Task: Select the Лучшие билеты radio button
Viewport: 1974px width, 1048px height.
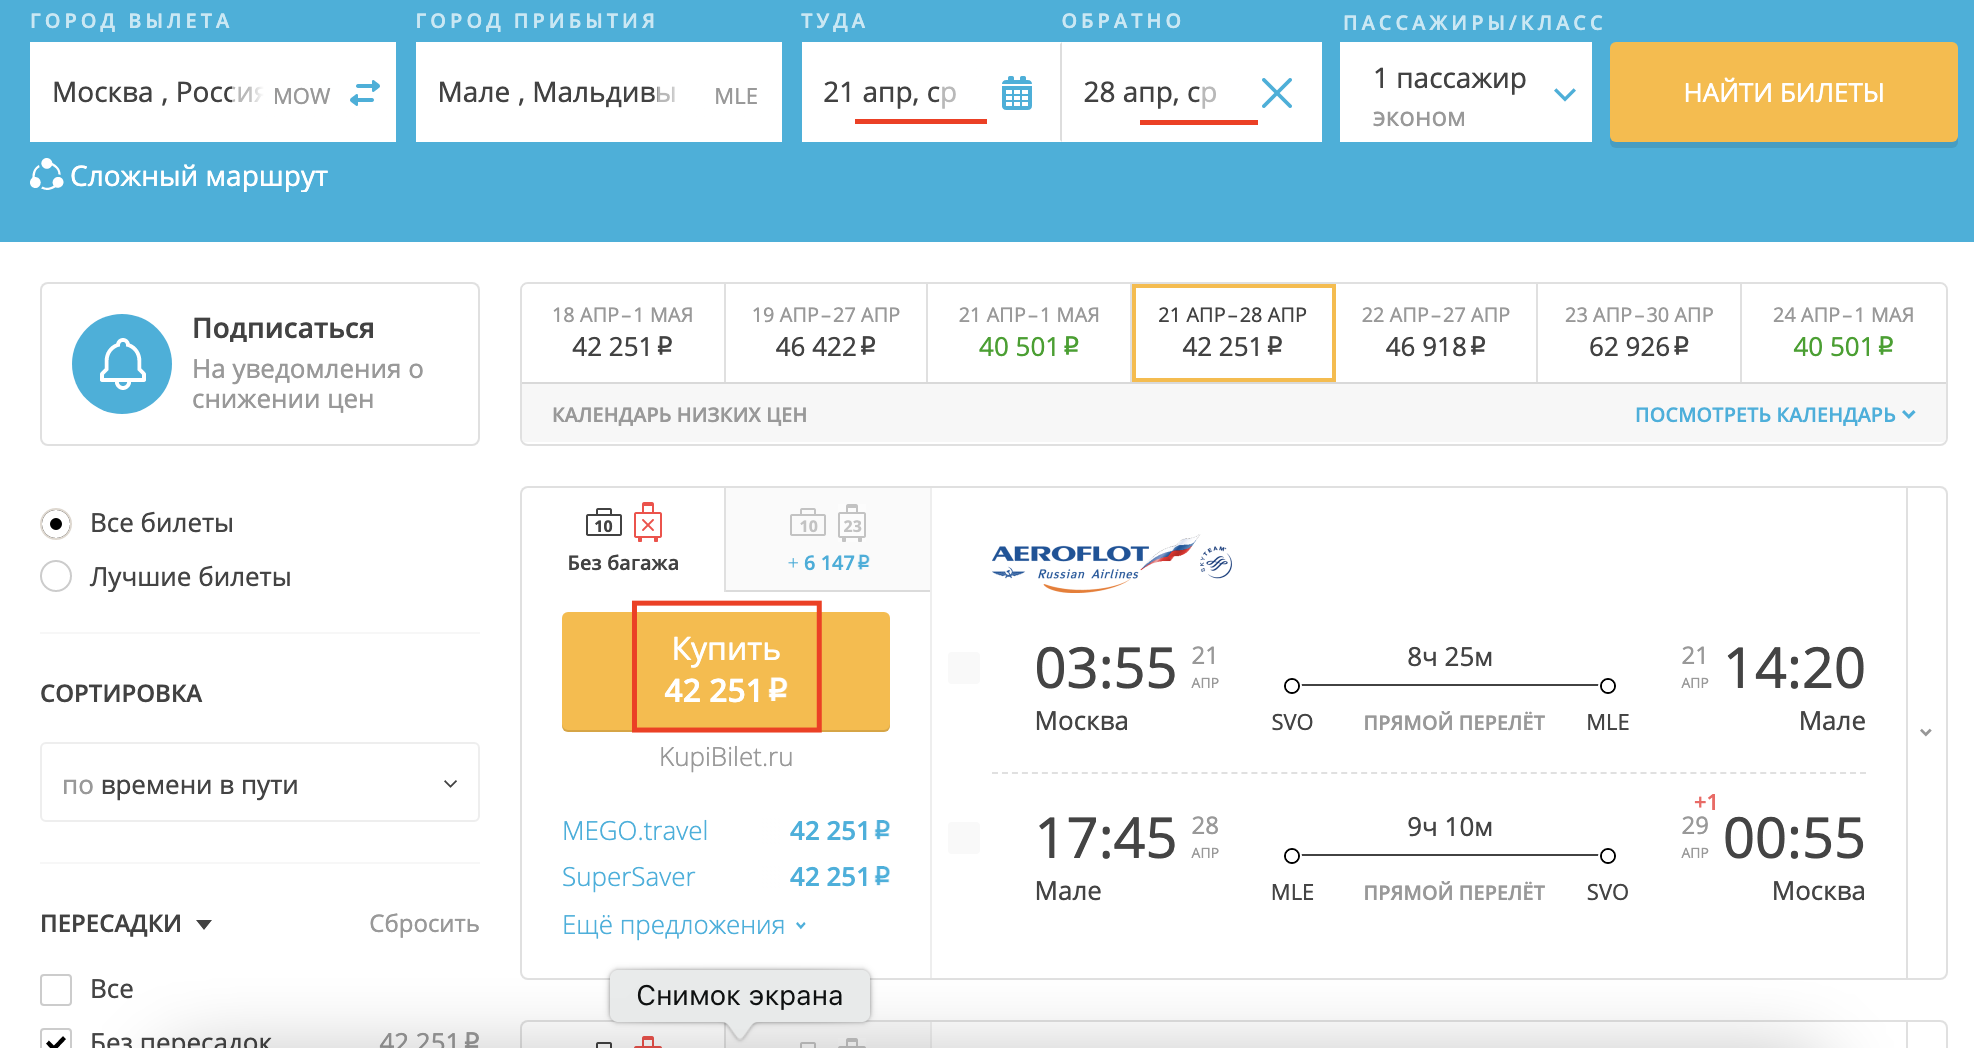Action: click(56, 576)
